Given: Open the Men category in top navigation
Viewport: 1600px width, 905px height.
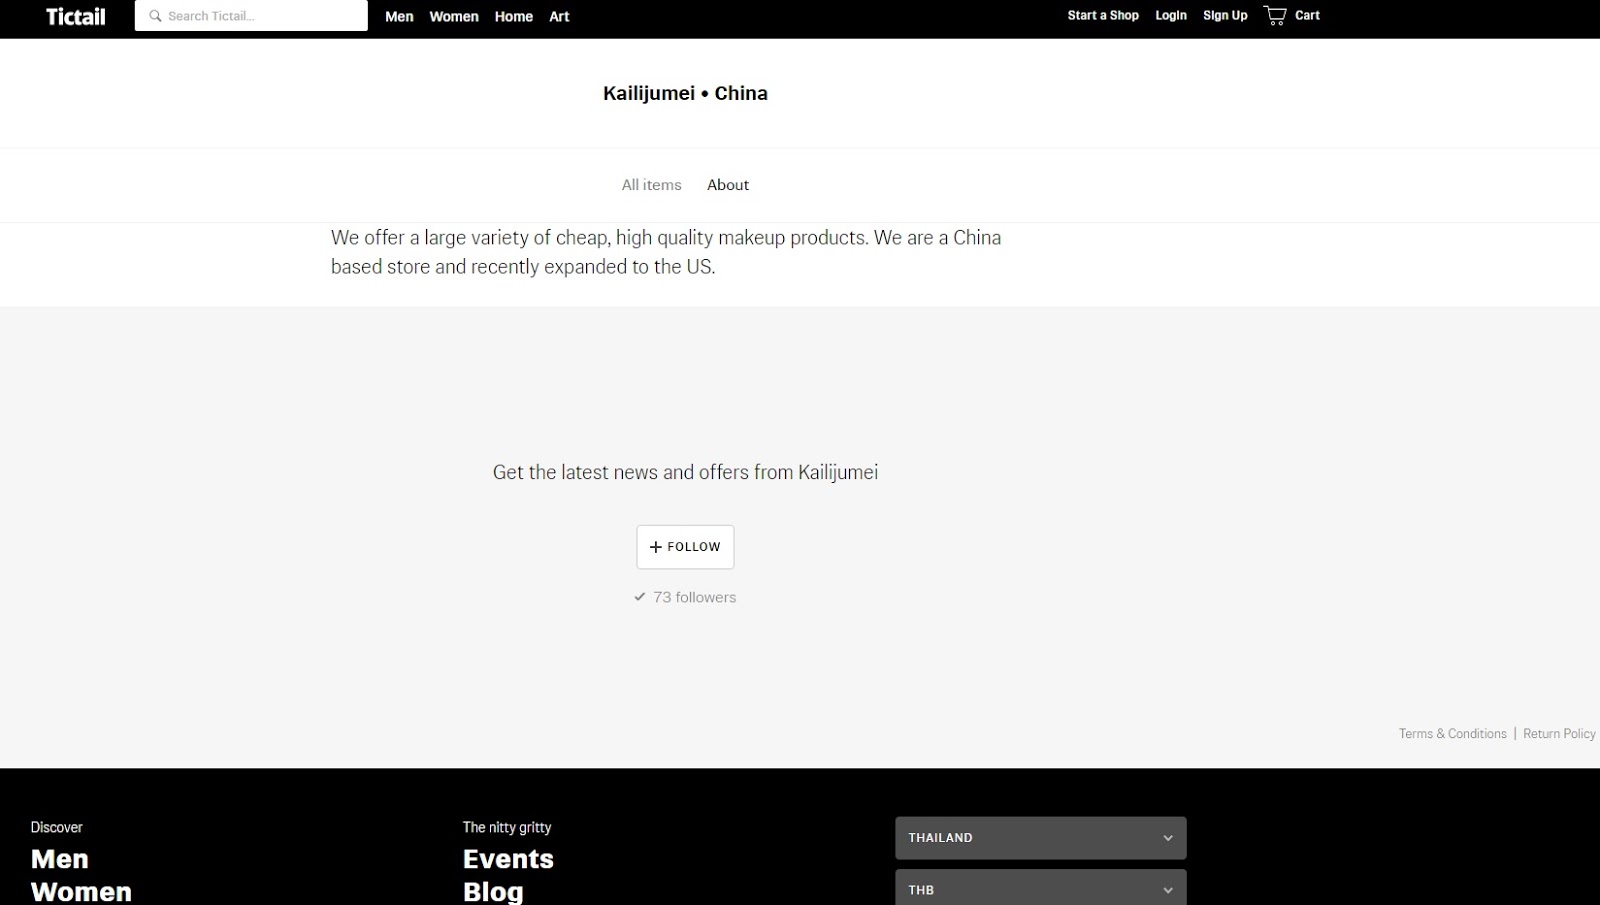Looking at the screenshot, I should coord(399,17).
